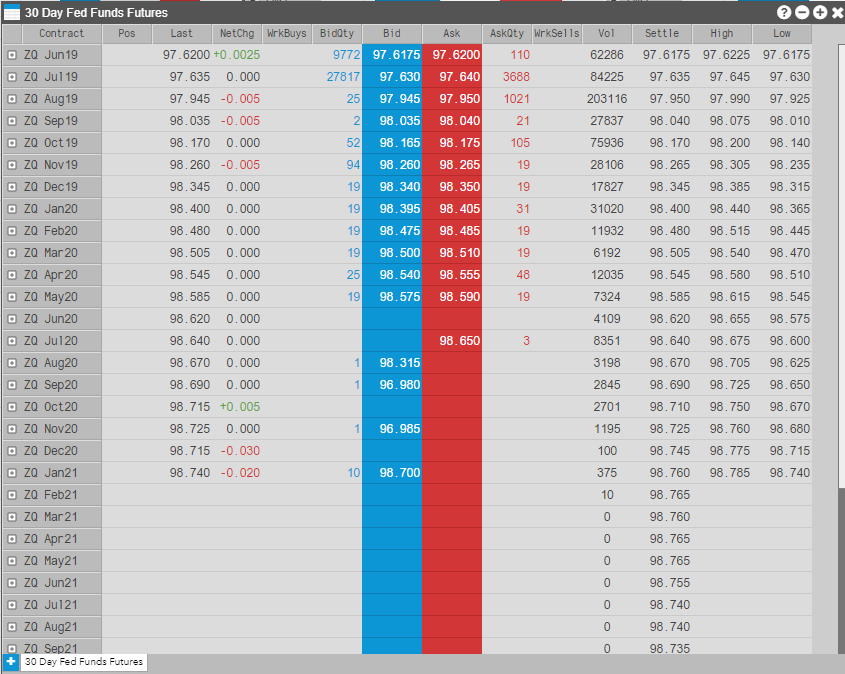Click the 98.315 bid for ZQ Aug20

[x=392, y=363]
